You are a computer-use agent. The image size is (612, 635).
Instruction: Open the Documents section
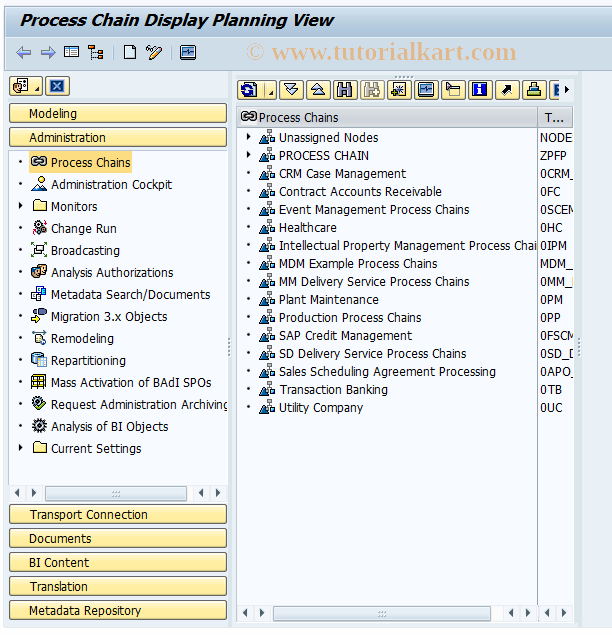(x=118, y=538)
